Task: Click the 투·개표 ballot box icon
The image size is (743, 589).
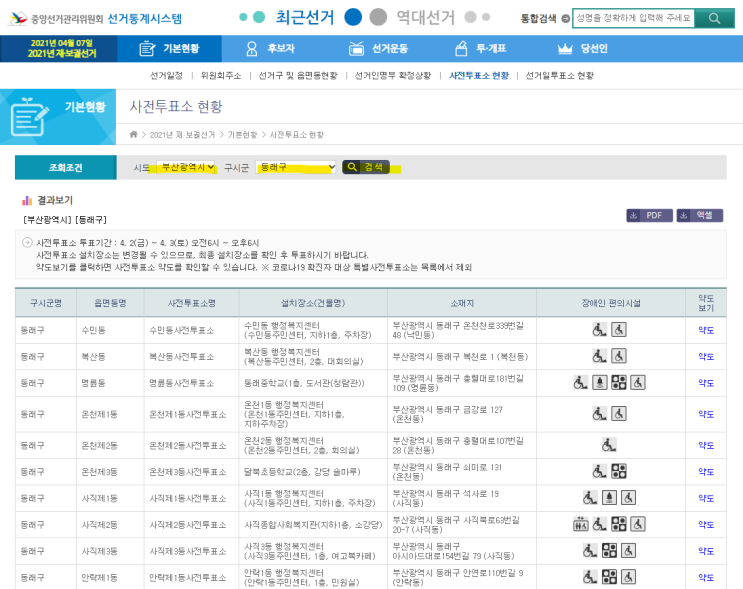Action: [461, 48]
